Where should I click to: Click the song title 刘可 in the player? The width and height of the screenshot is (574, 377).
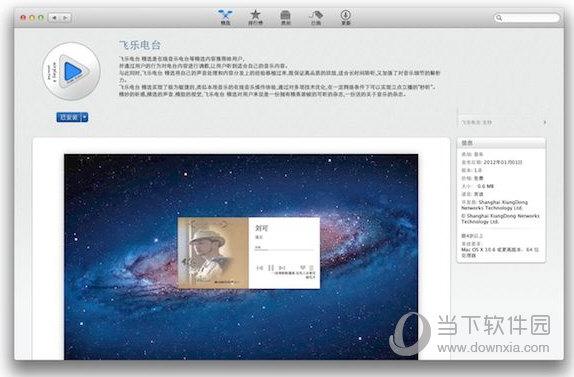point(261,228)
